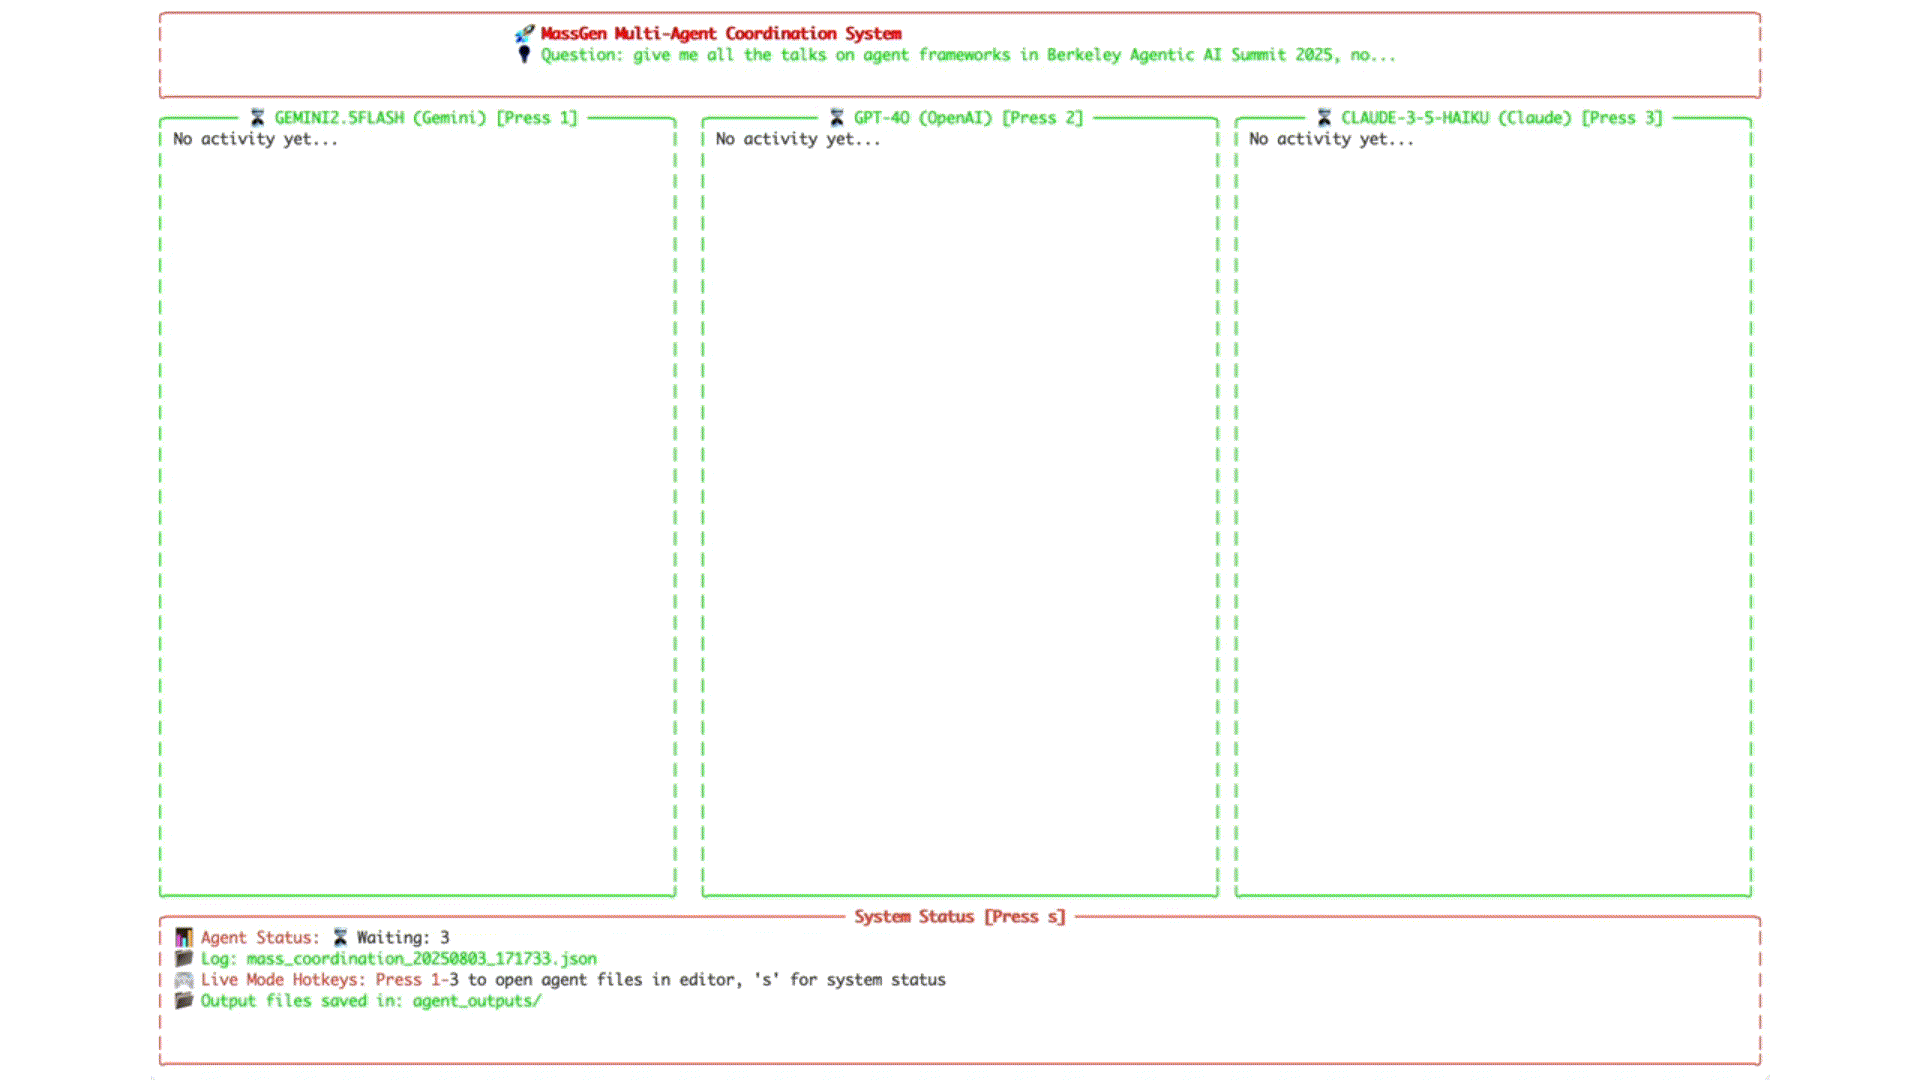1920x1080 pixels.
Task: Click hourglass icon on GPT-4O panel
Action: coord(837,118)
